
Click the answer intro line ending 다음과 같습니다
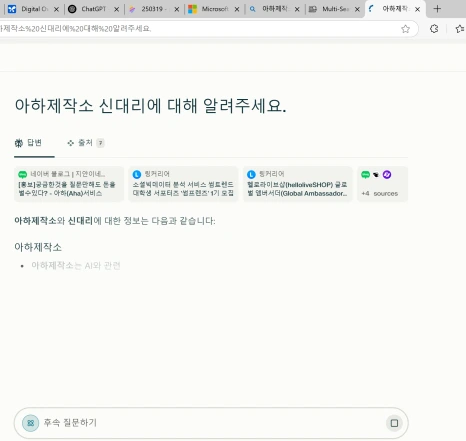tap(115, 221)
